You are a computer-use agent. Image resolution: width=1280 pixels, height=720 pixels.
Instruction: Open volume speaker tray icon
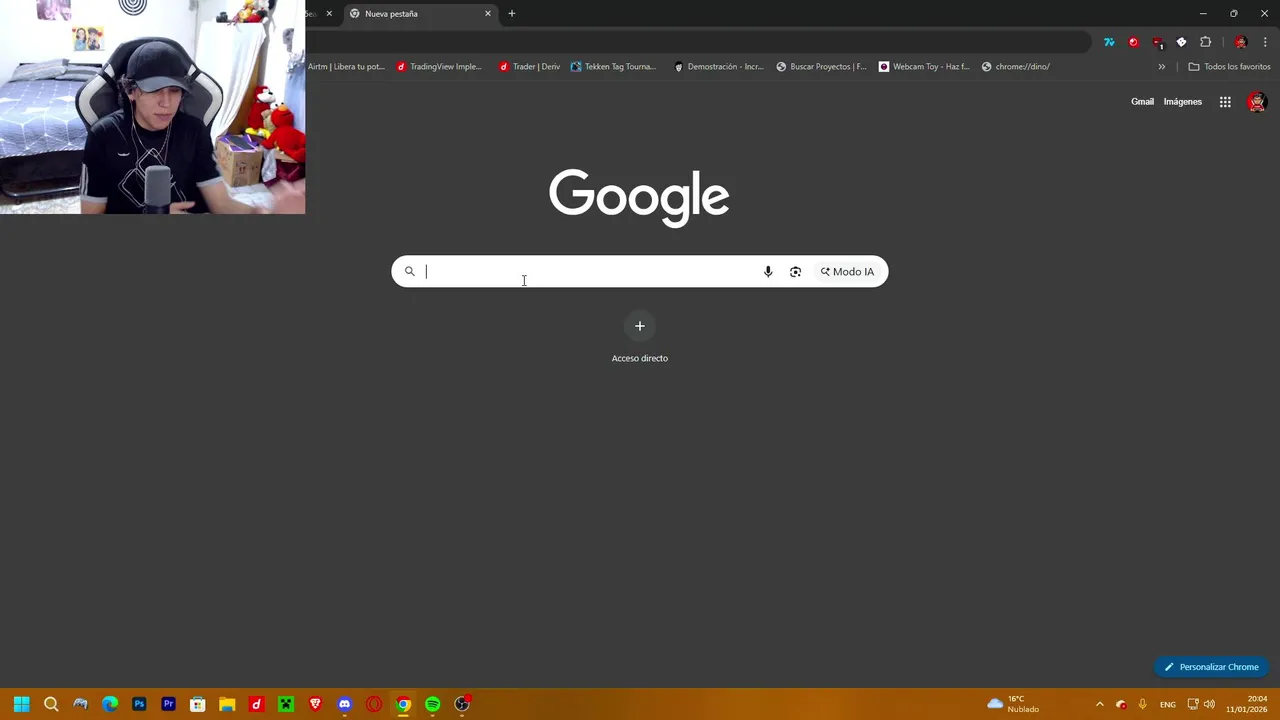[1209, 704]
